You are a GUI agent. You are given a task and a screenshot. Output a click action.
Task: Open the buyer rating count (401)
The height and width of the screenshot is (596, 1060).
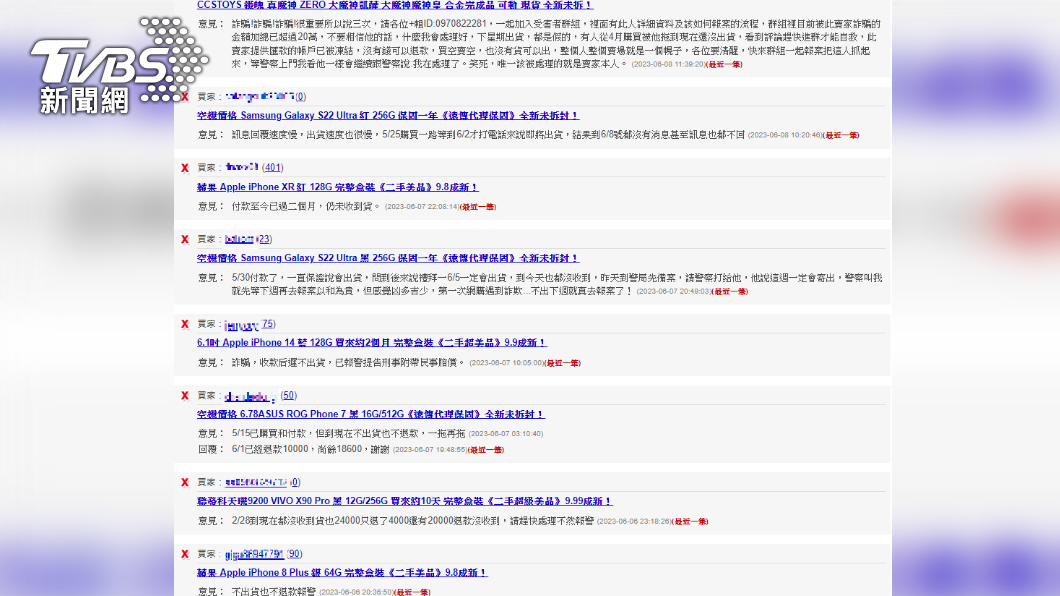point(272,168)
